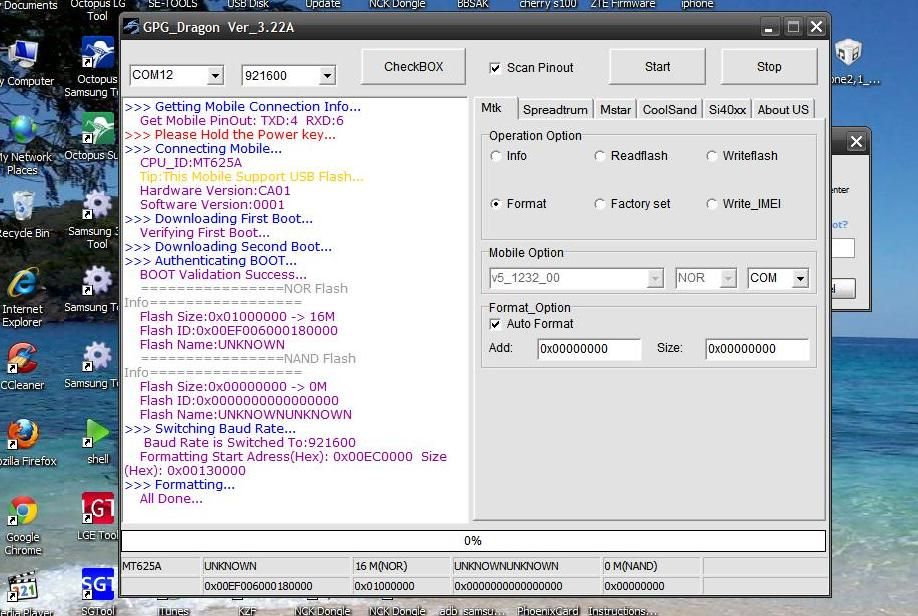
Task: Open the 921600 baud rate dropdown
Action: [327, 75]
